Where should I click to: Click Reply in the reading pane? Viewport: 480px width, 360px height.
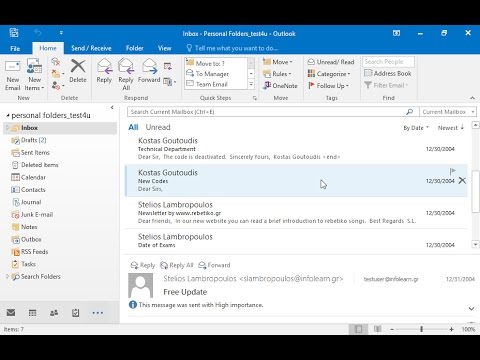(x=143, y=265)
